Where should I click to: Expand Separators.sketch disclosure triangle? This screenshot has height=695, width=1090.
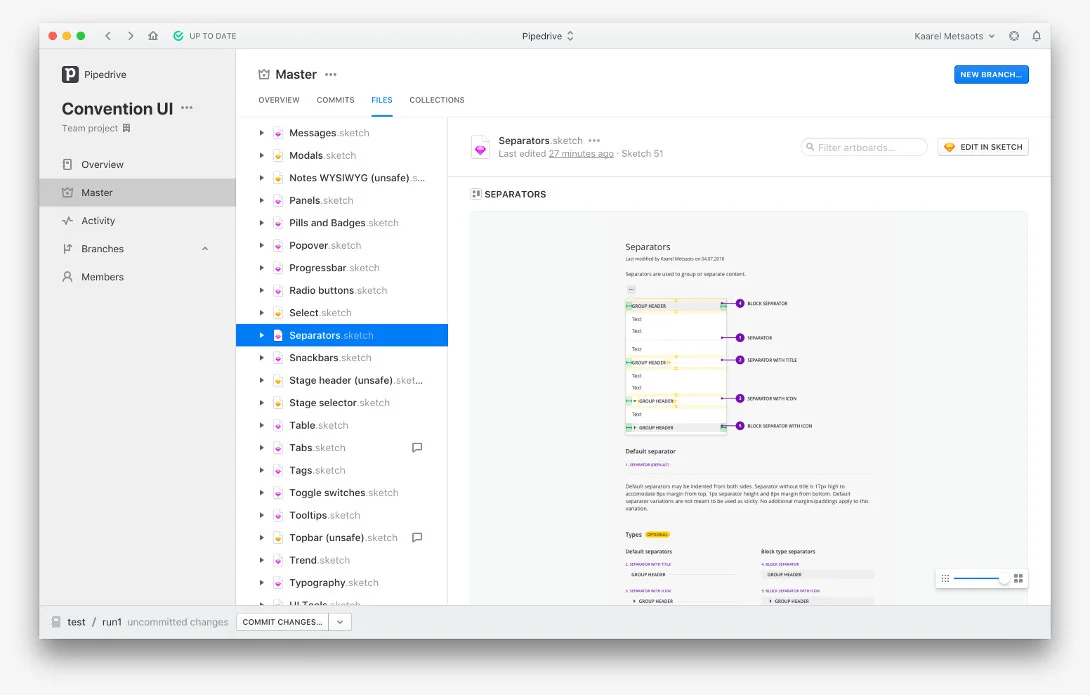(261, 335)
